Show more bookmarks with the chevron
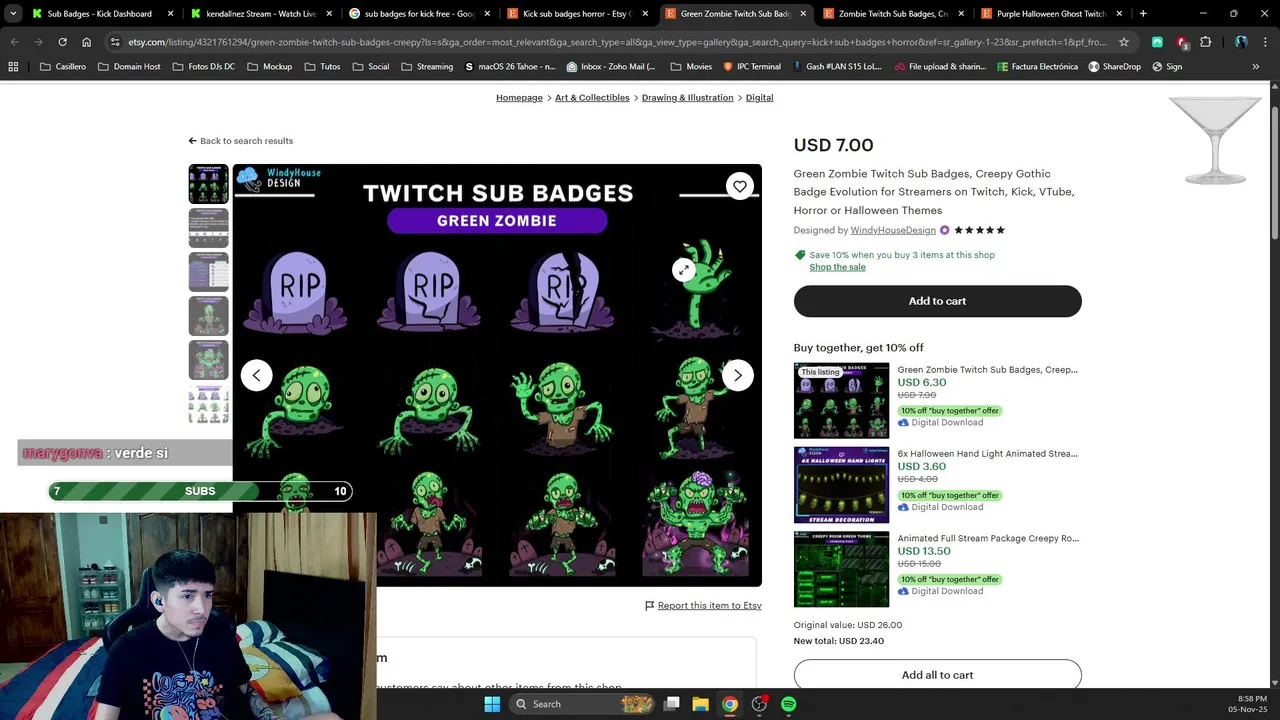Image resolution: width=1280 pixels, height=720 pixels. [1256, 66]
